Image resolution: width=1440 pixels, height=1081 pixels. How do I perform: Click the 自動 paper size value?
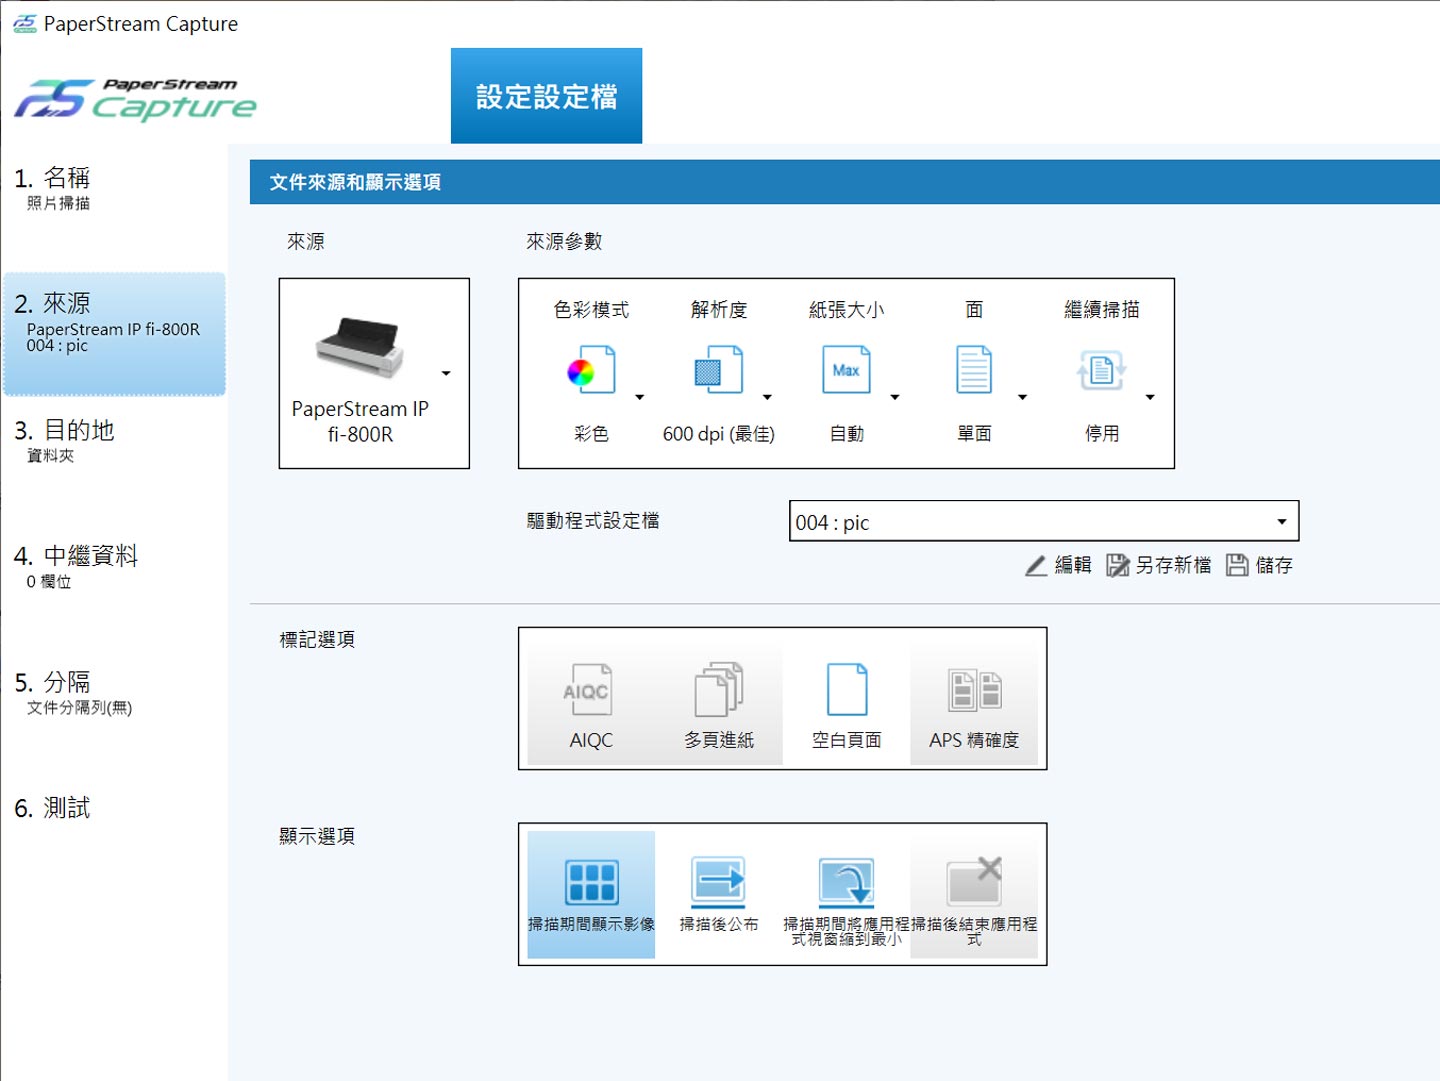[x=847, y=434]
